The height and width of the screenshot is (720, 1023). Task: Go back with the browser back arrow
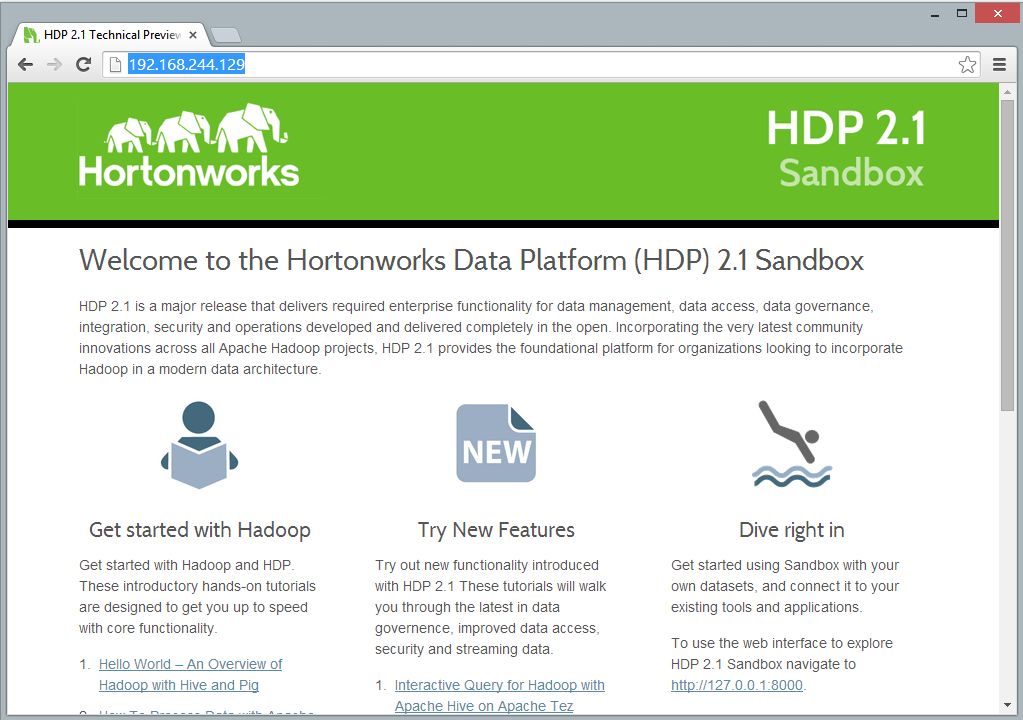25,65
